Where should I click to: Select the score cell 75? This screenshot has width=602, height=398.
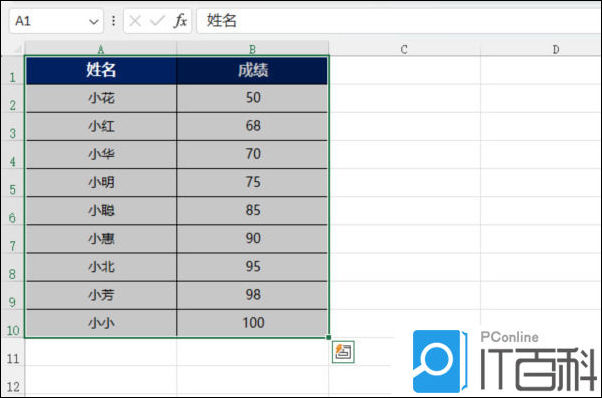[252, 183]
